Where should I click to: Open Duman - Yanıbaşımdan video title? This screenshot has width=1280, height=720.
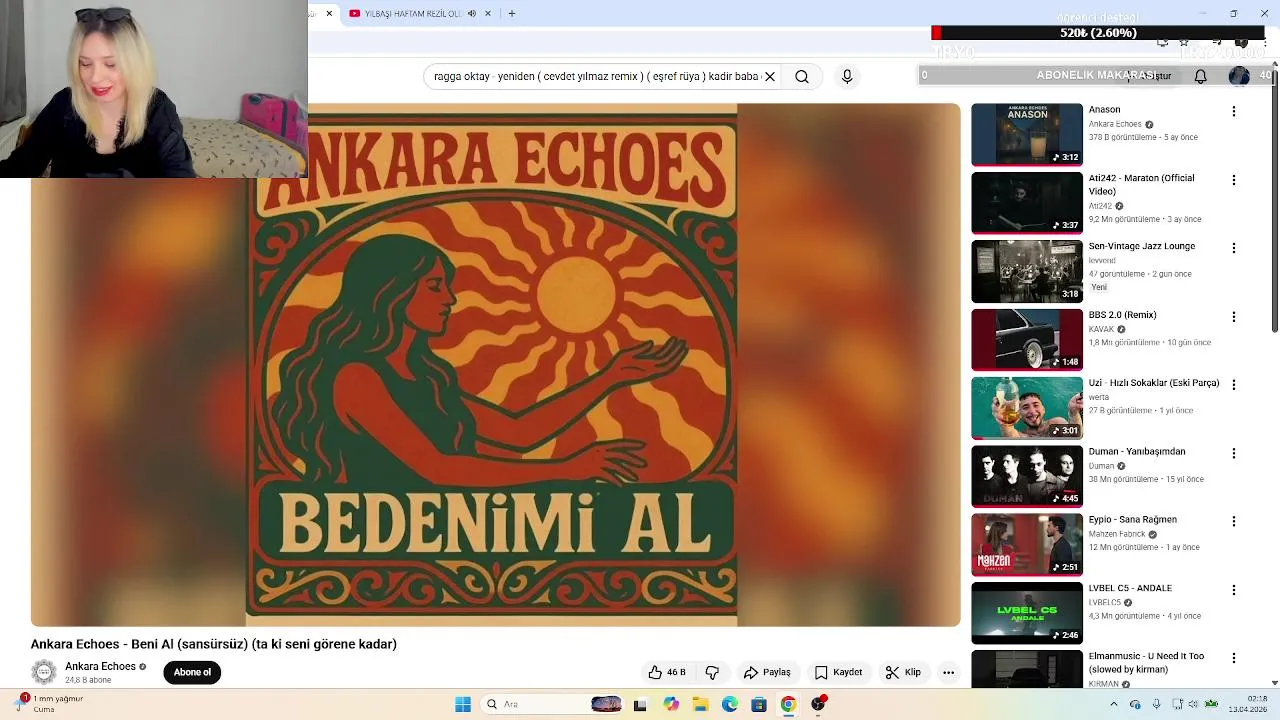(1137, 452)
